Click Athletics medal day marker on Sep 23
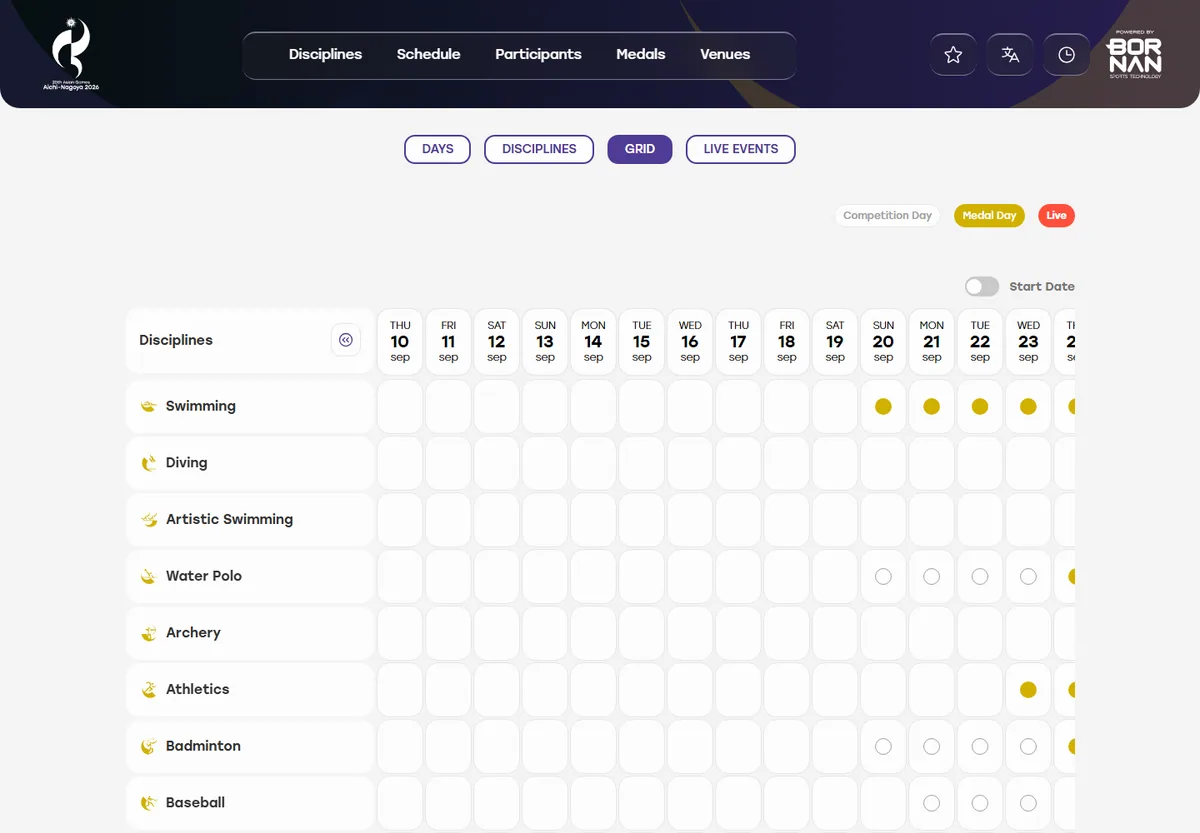Image resolution: width=1200 pixels, height=833 pixels. (x=1029, y=690)
